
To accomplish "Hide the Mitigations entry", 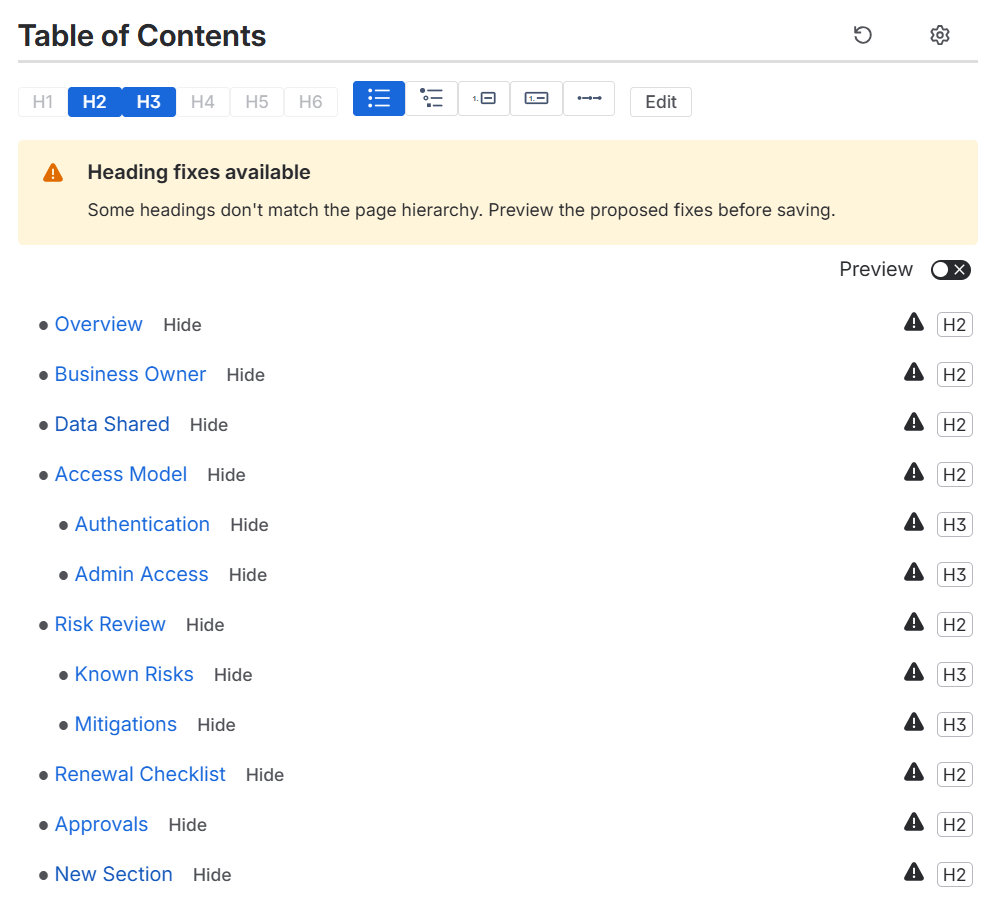I will pyautogui.click(x=217, y=726).
